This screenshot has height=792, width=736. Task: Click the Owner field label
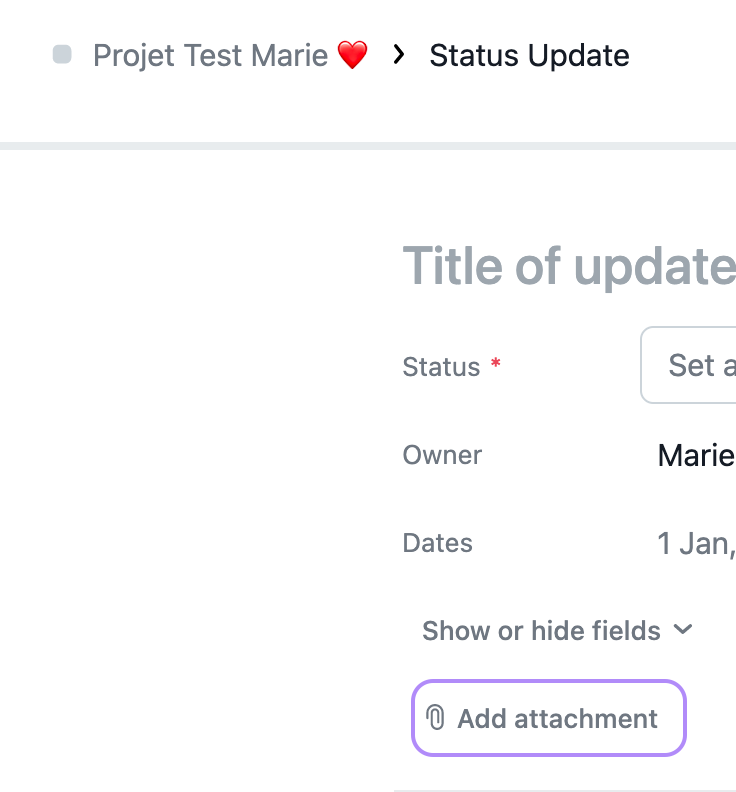(442, 455)
